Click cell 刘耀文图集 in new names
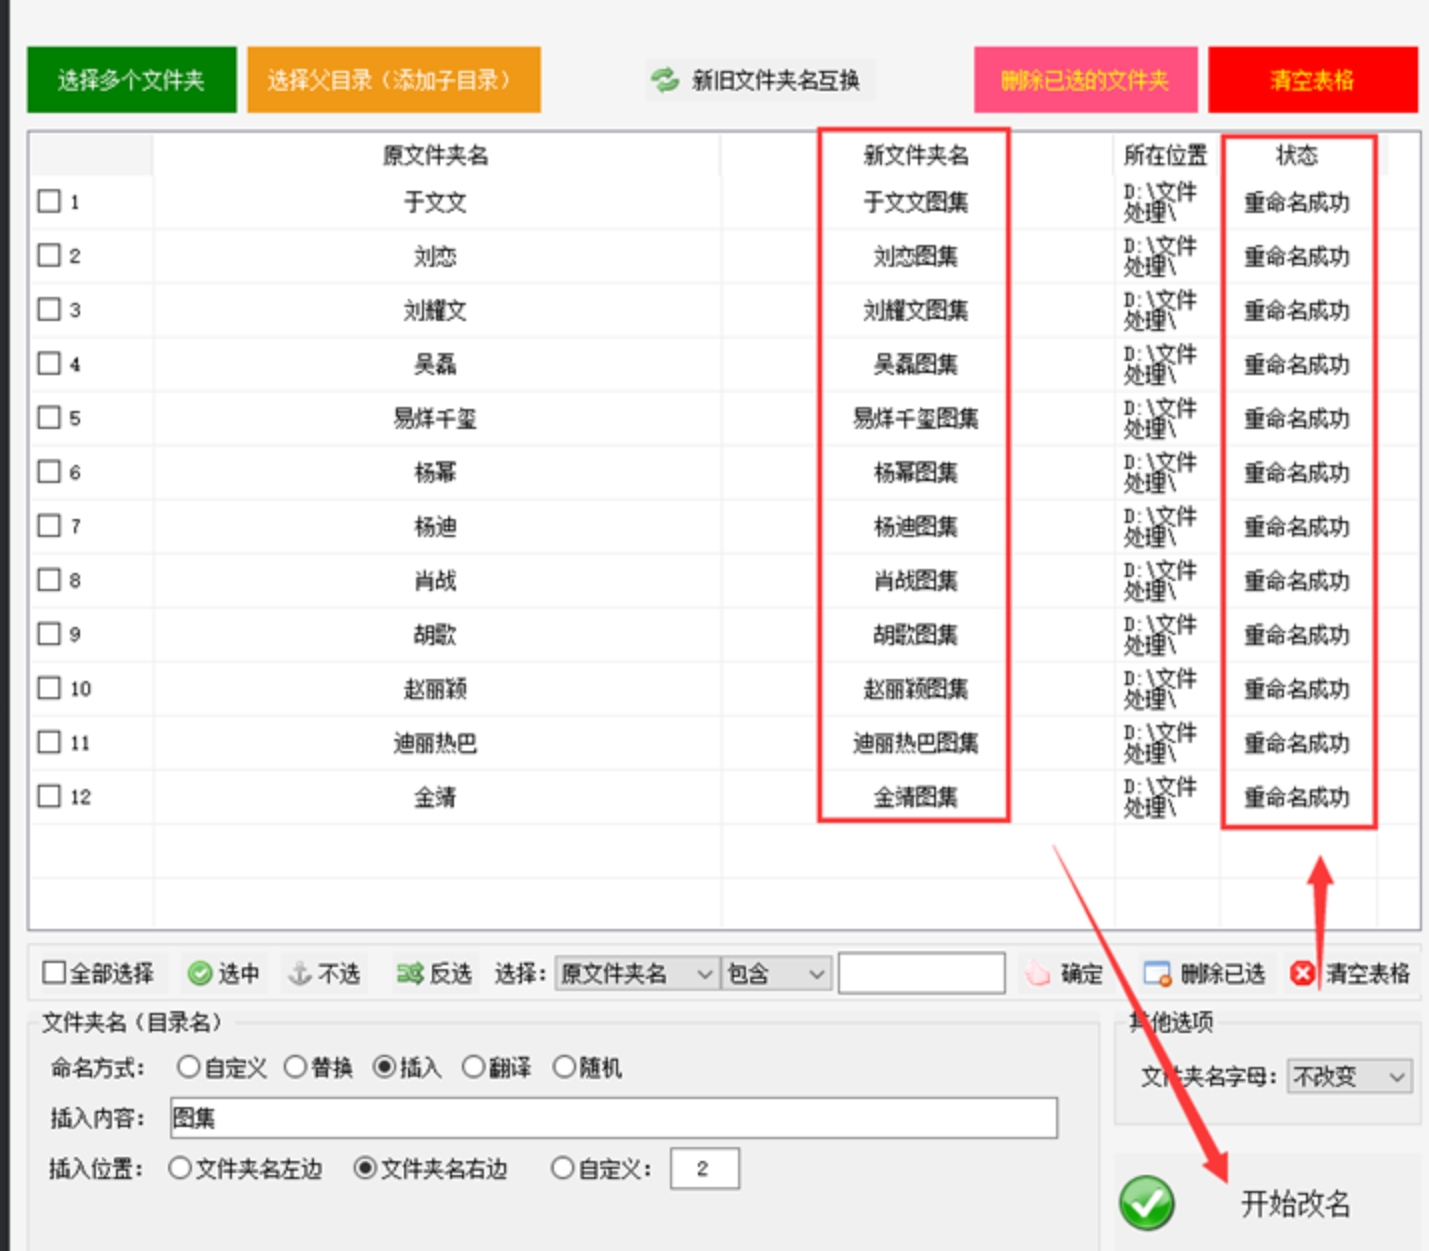The width and height of the screenshot is (1429, 1251). [x=916, y=310]
